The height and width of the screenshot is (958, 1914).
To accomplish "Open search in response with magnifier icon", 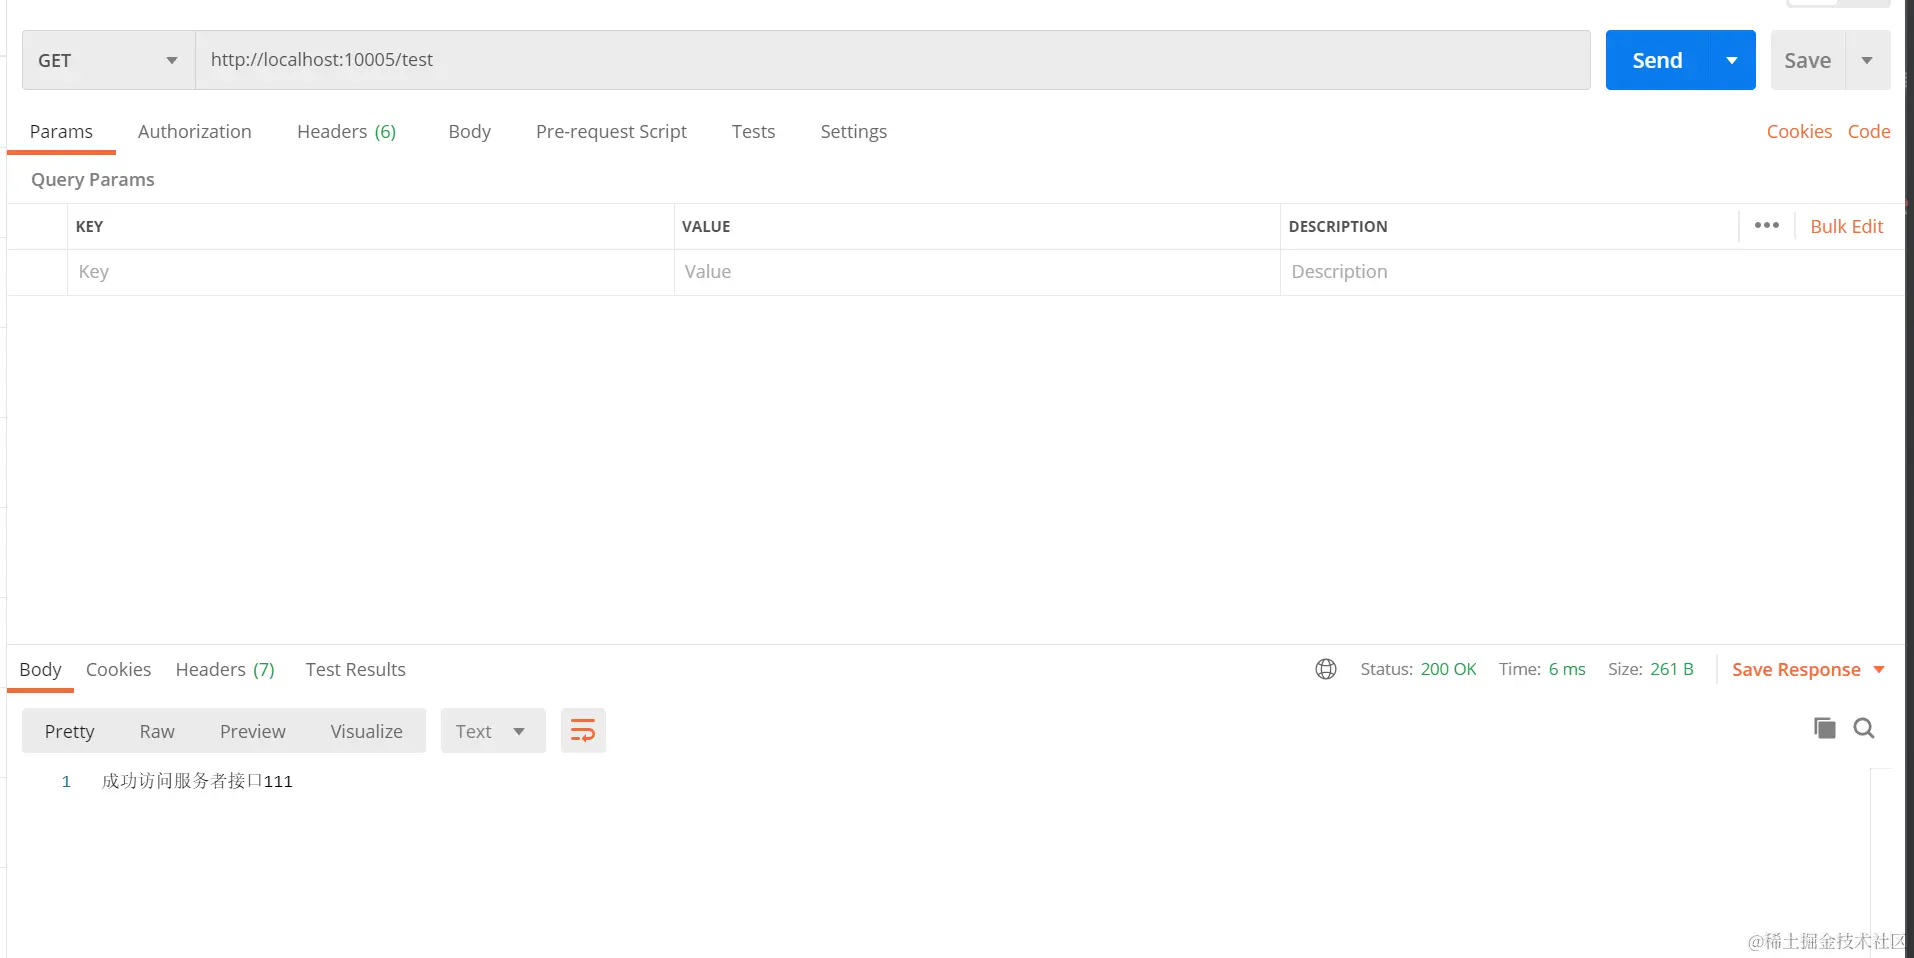I will [1864, 728].
